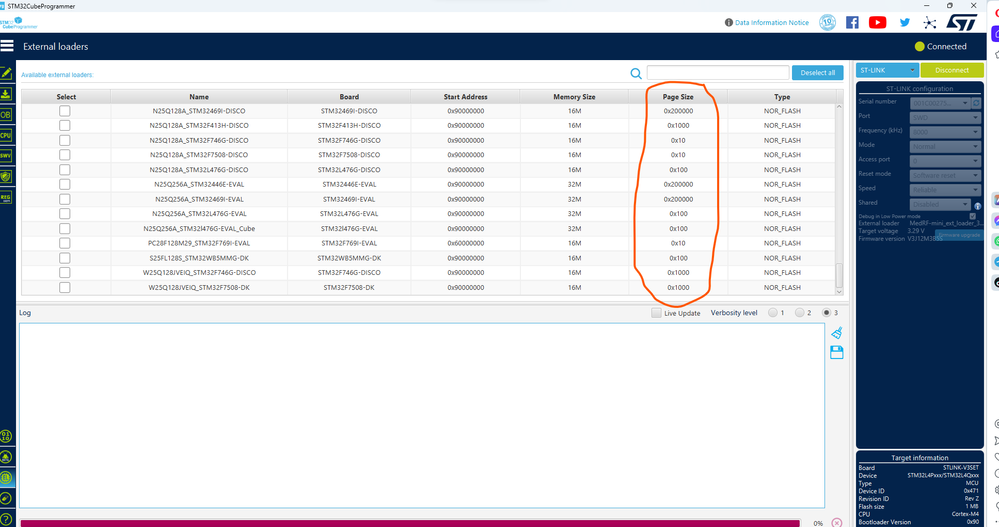Open the hamburger main menu
Screen dimensions: 999x527
7,46
